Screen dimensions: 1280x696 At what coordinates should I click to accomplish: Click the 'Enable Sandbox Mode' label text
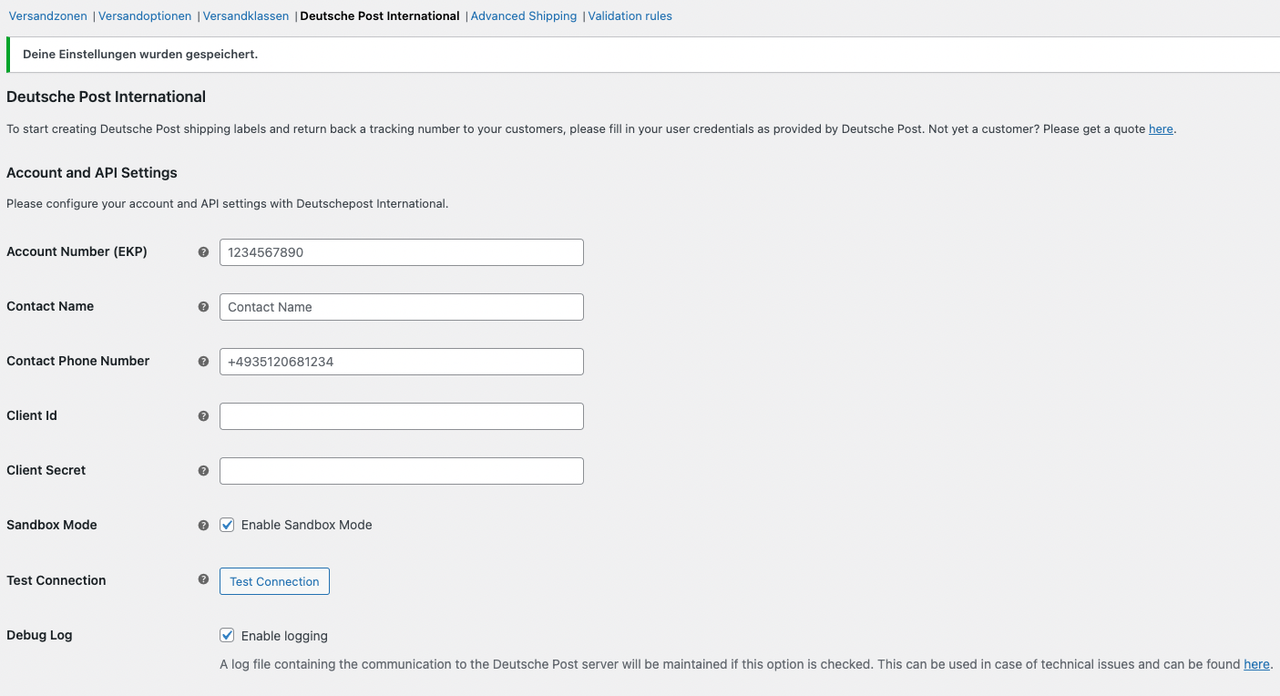[x=307, y=525]
